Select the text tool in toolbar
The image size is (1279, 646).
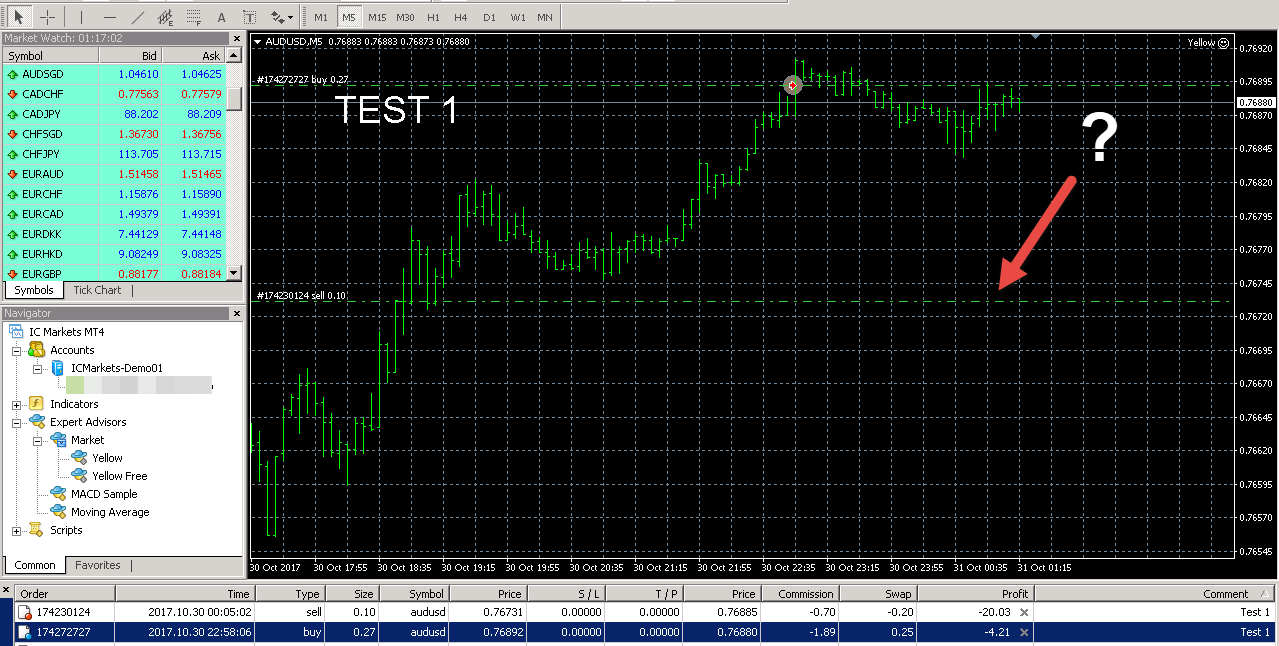[x=221, y=17]
